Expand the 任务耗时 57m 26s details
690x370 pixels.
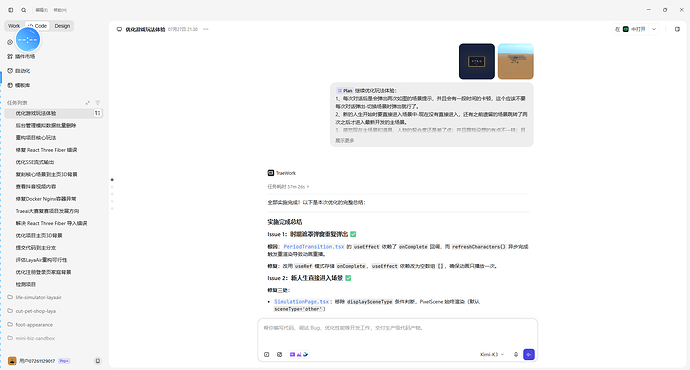point(288,187)
